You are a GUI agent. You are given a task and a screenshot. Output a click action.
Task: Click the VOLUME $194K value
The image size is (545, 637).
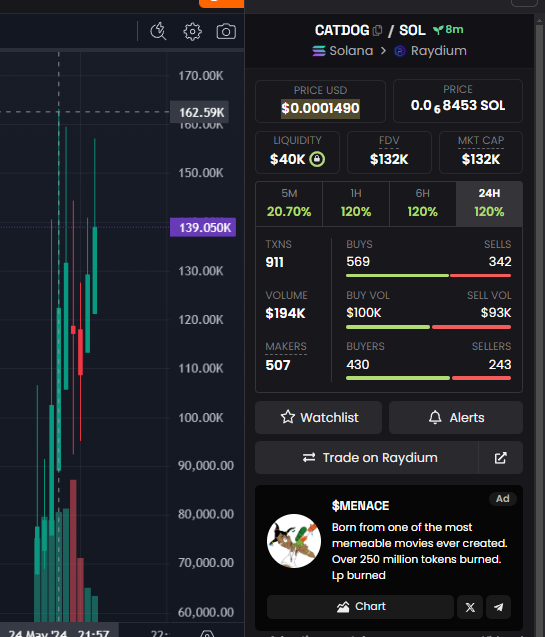click(285, 313)
